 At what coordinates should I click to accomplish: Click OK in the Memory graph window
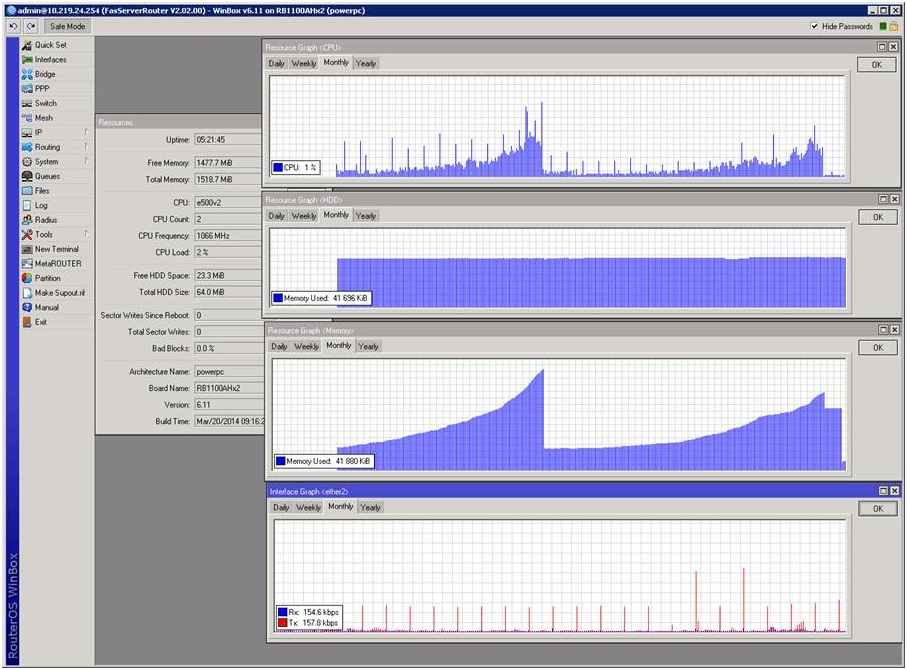877,348
